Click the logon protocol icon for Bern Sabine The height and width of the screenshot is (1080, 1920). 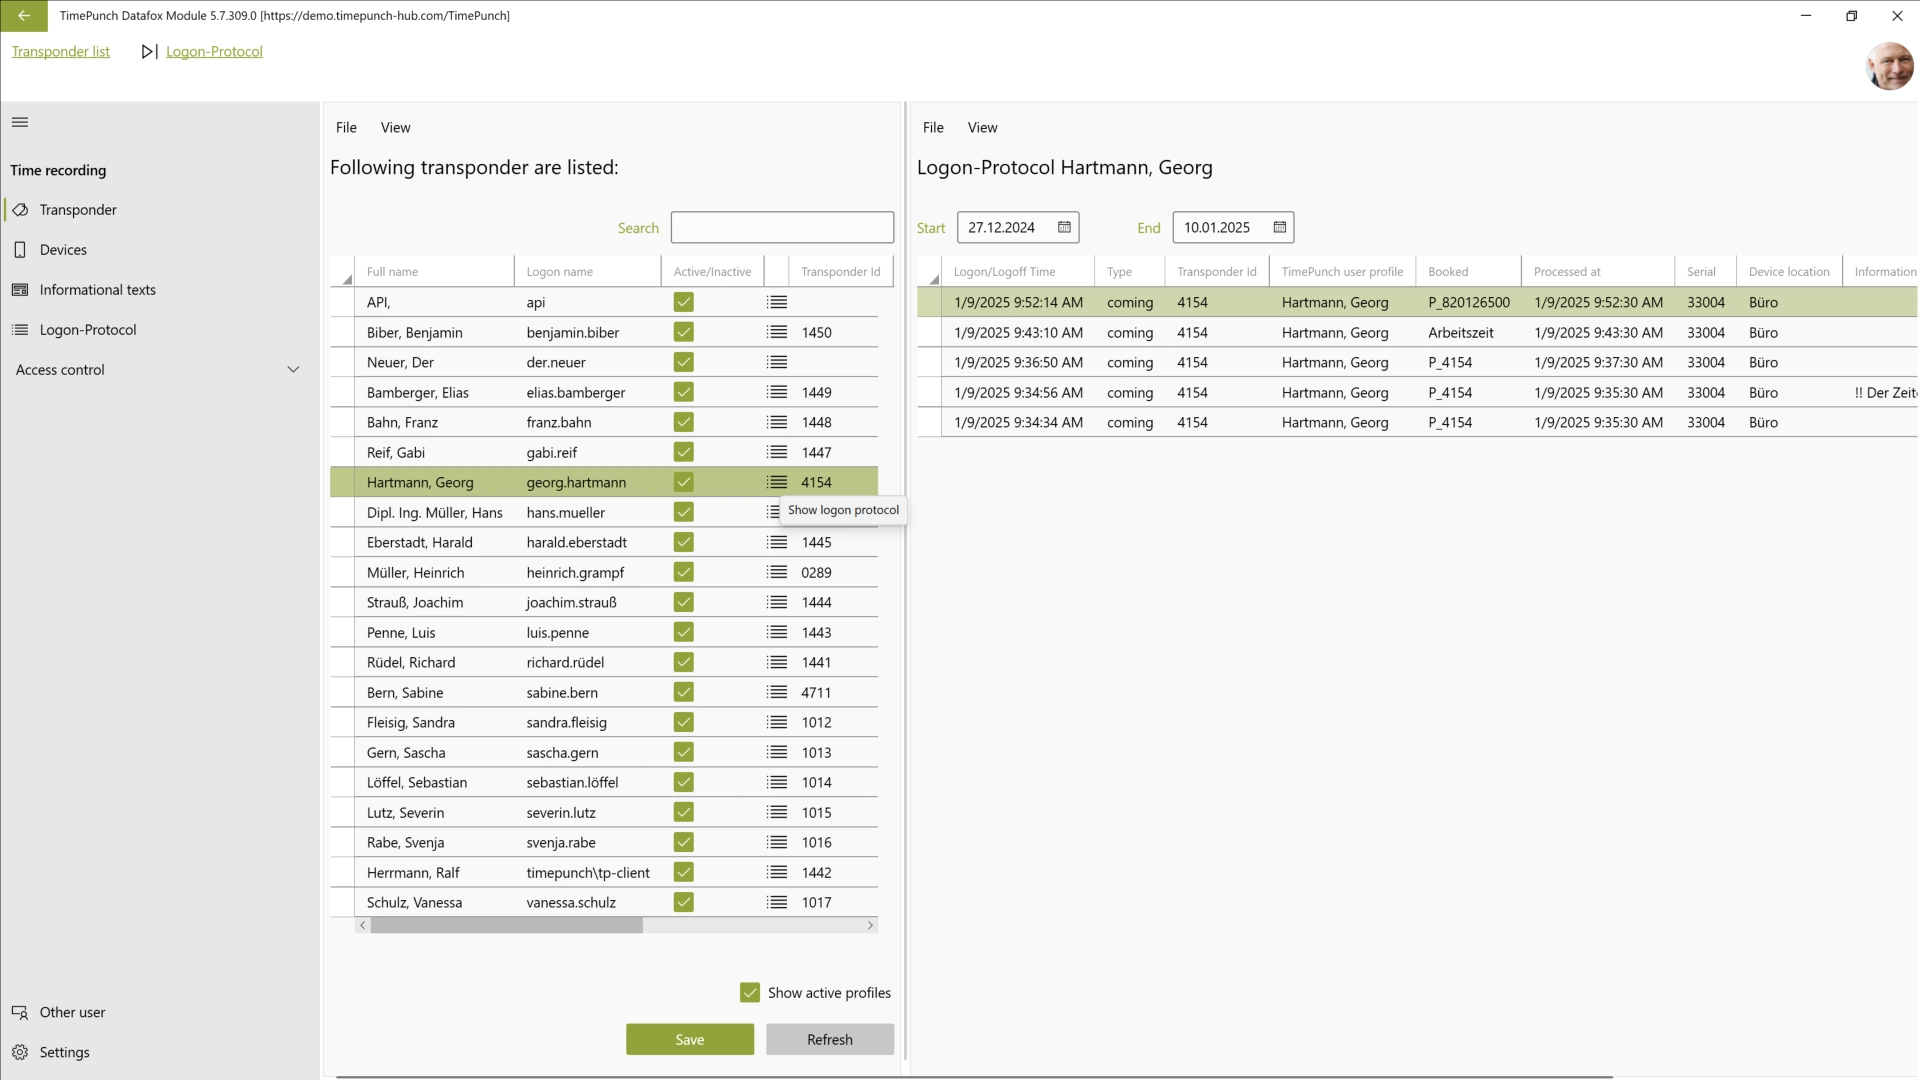point(777,691)
